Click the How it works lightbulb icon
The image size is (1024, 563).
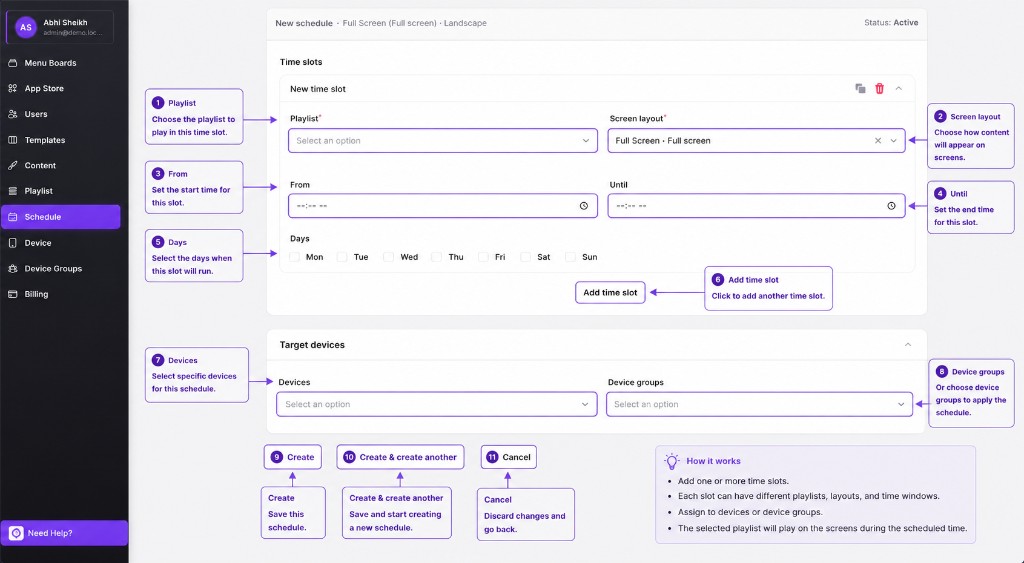tap(672, 461)
